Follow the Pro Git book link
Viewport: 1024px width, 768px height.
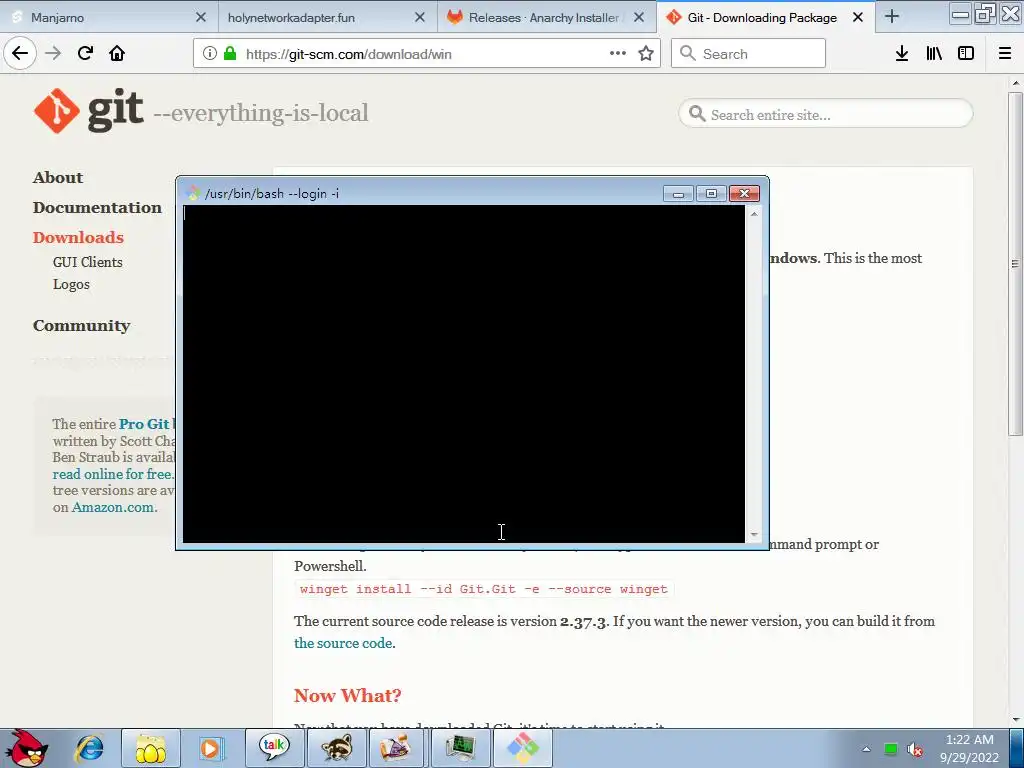[146, 424]
